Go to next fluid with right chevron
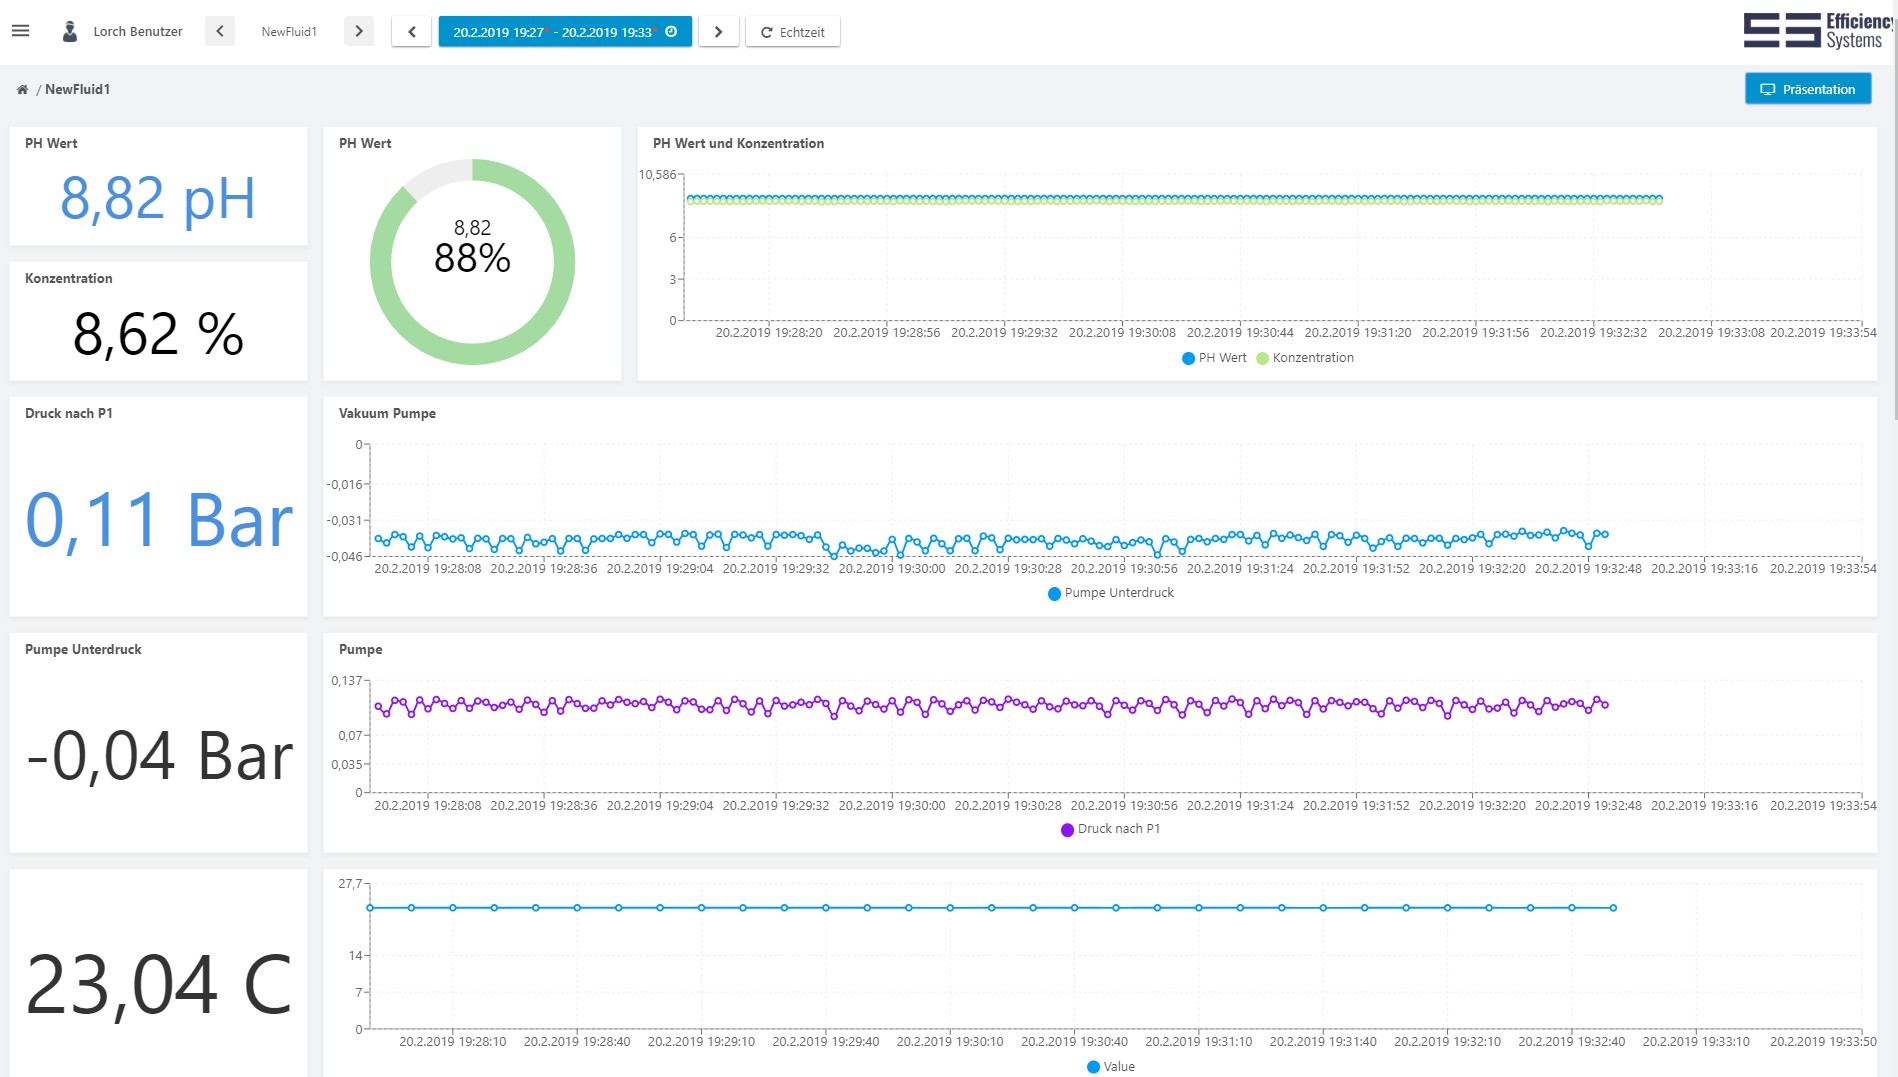Viewport: 1898px width, 1077px height. point(359,31)
